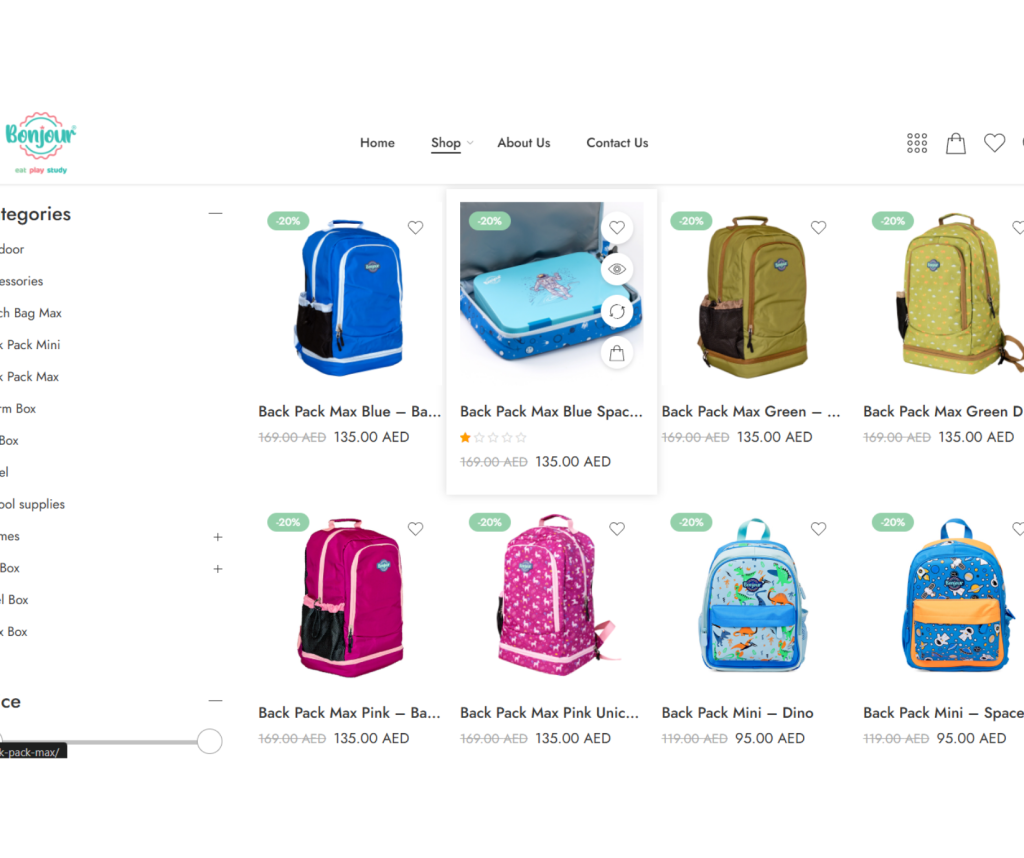Collapse the Price filter section

pos(216,701)
